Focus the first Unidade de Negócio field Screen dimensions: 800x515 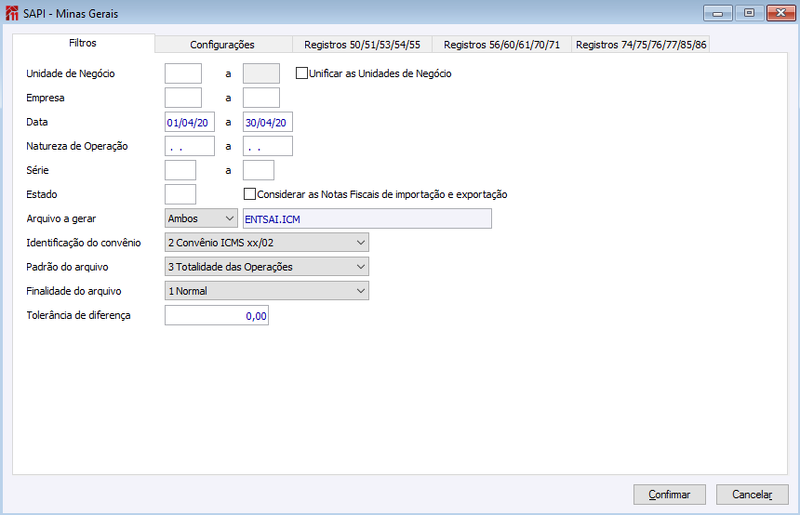pos(183,73)
